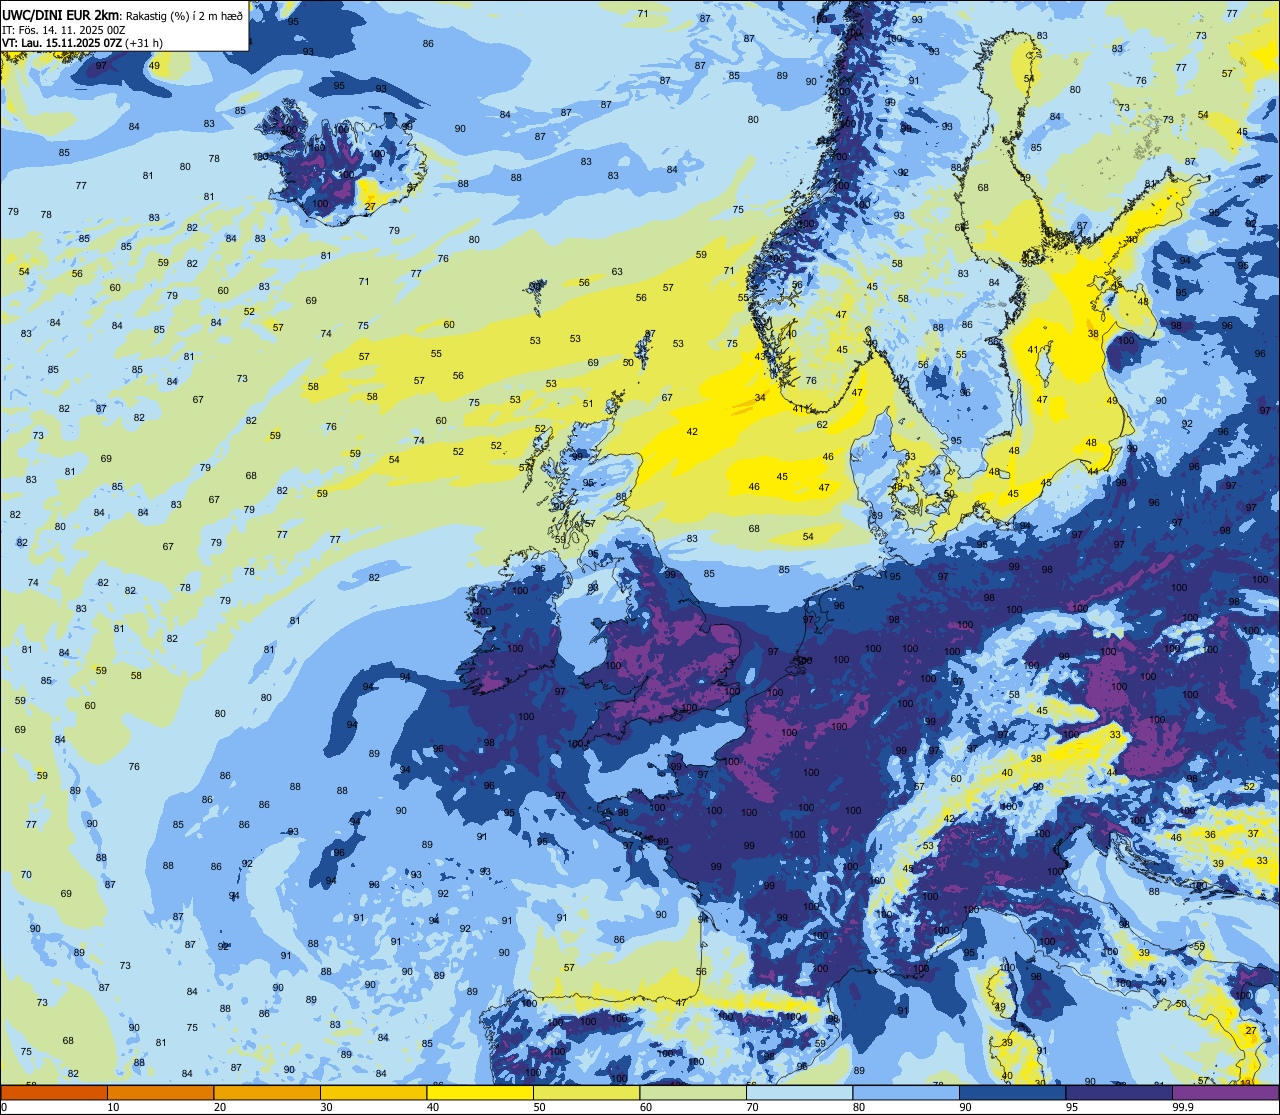Click the orange 10–20 legend swatch

click(x=160, y=1093)
